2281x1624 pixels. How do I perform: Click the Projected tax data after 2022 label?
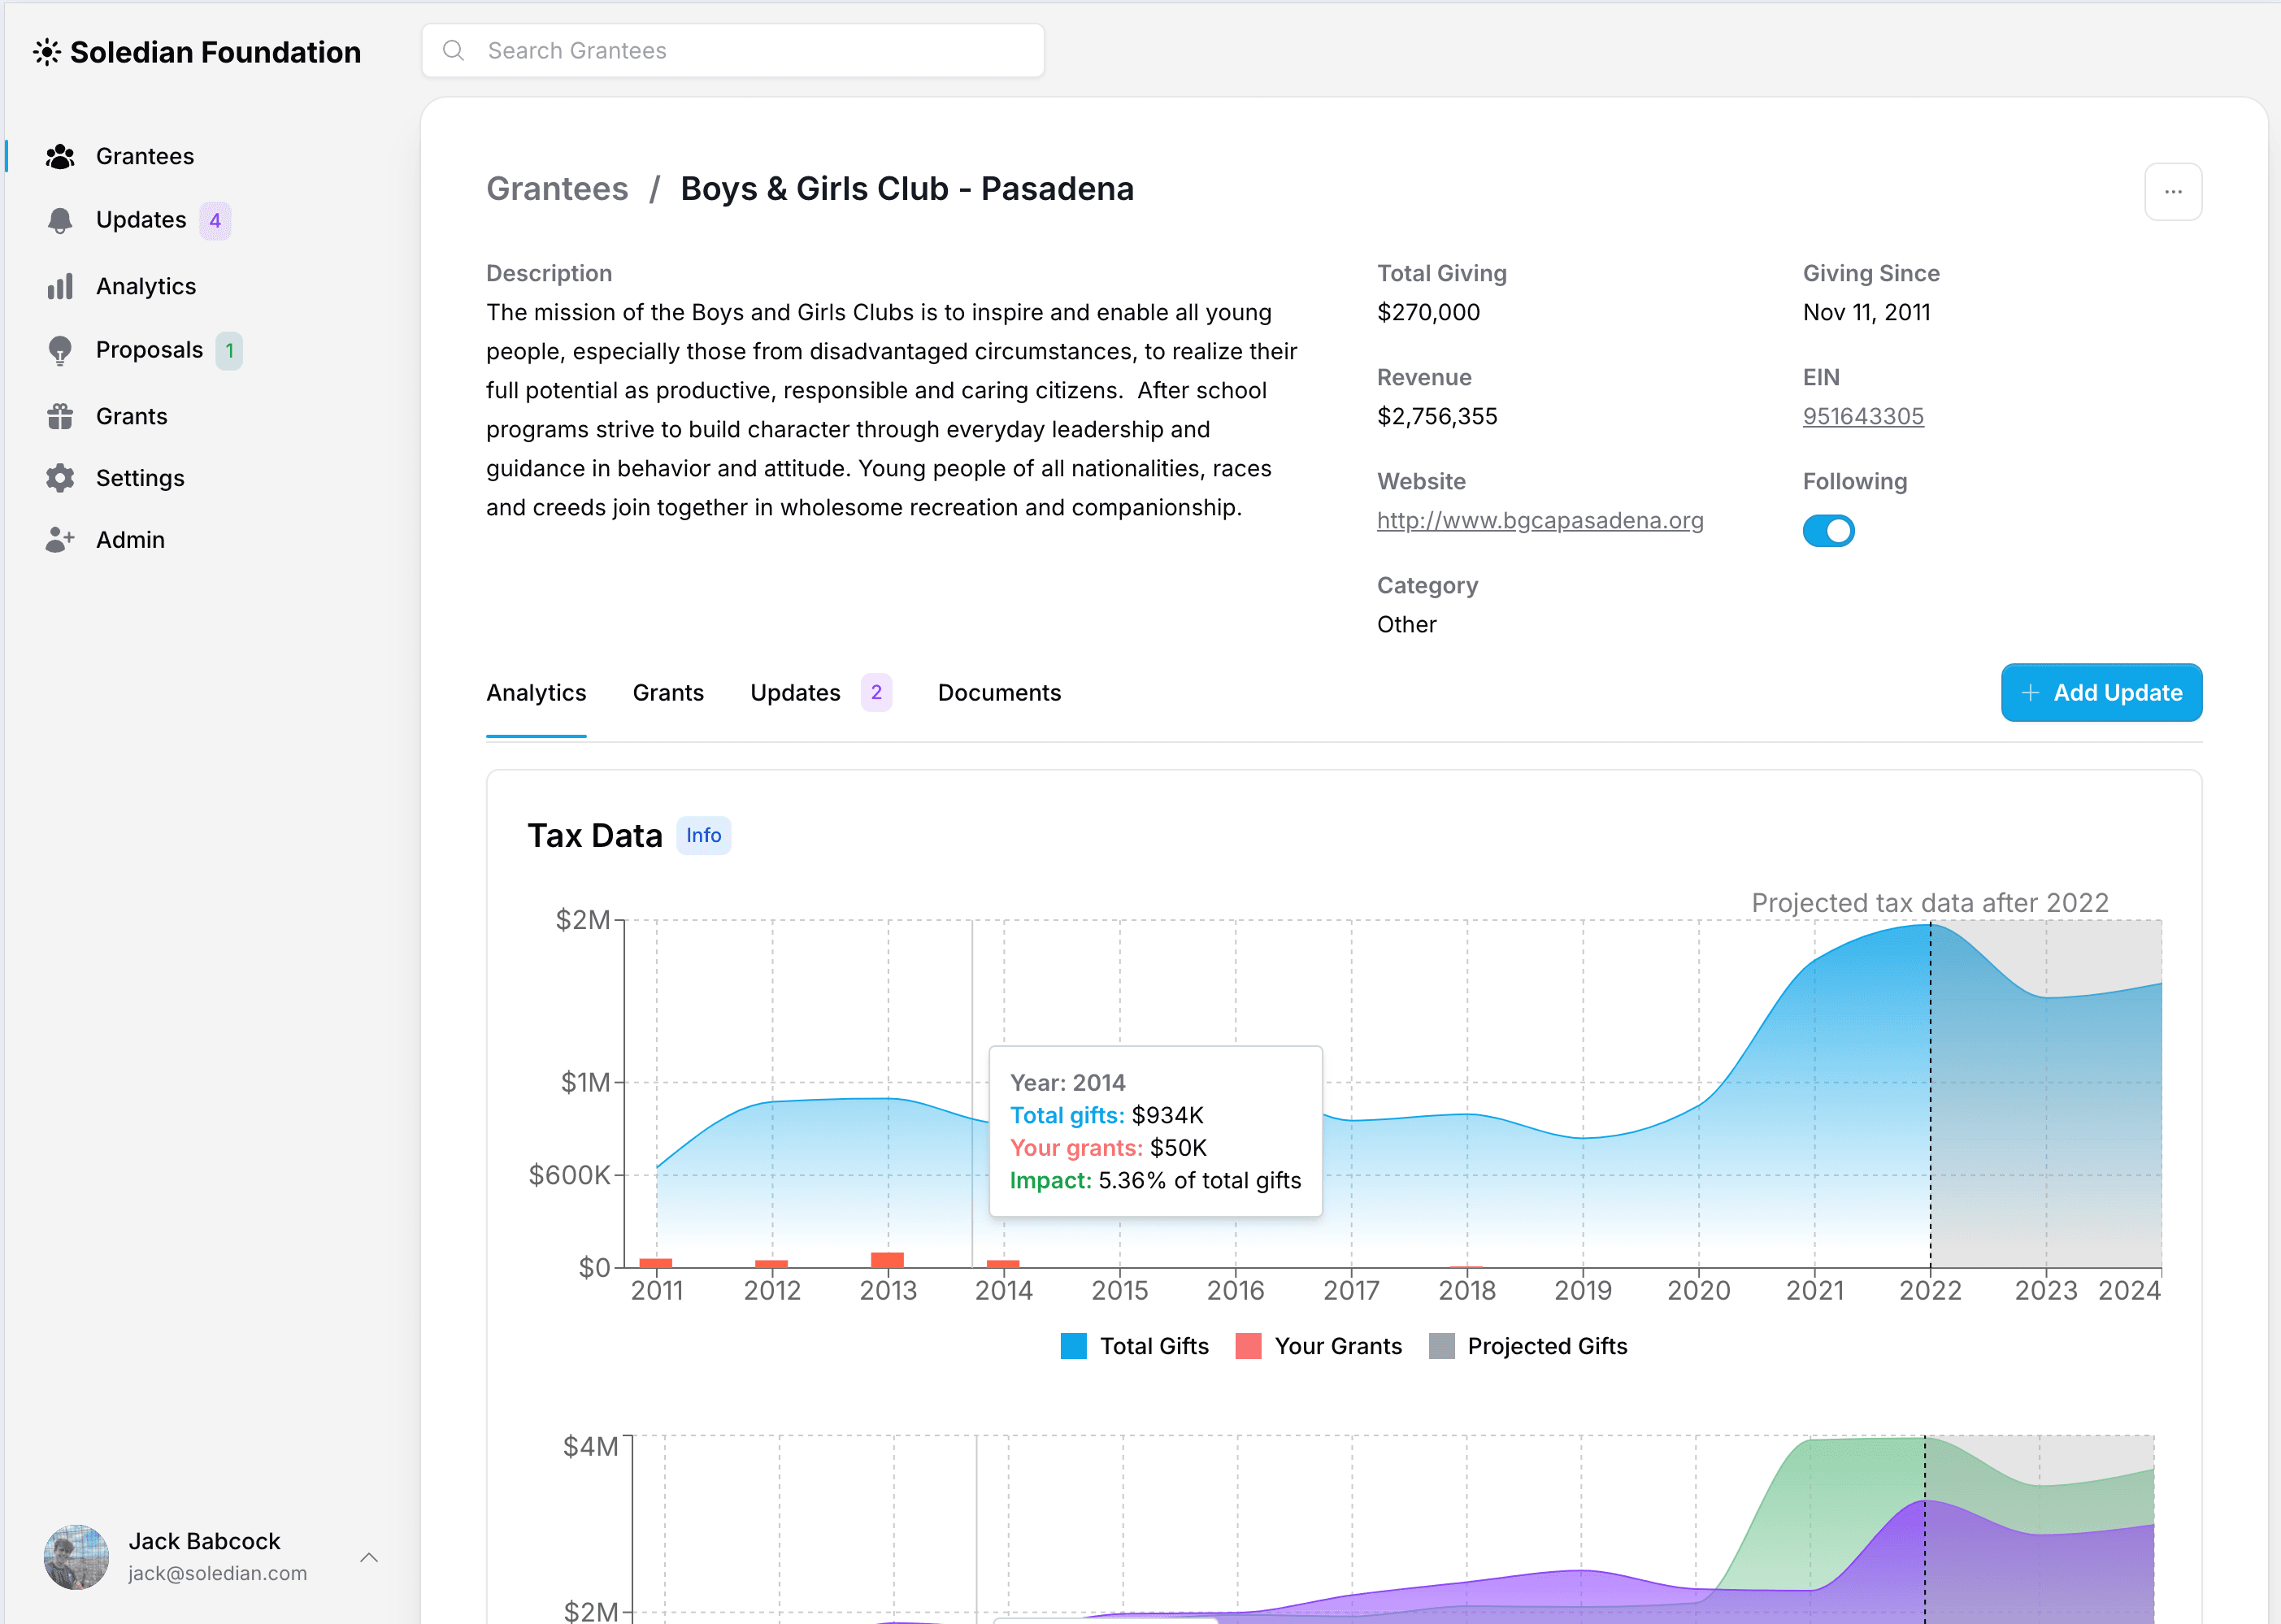point(1929,902)
